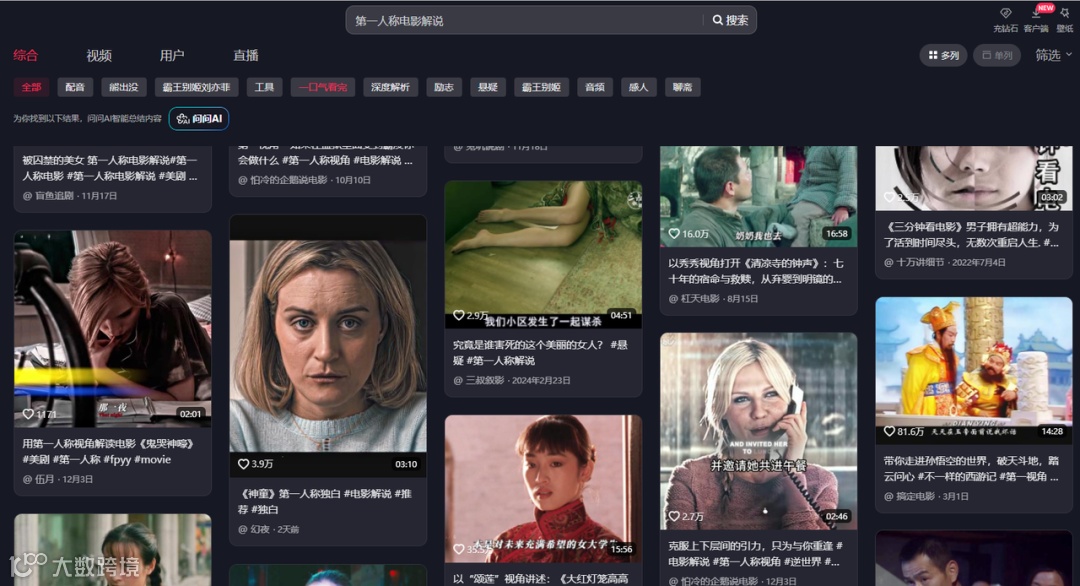Switch to the 直播 tab

click(x=246, y=56)
